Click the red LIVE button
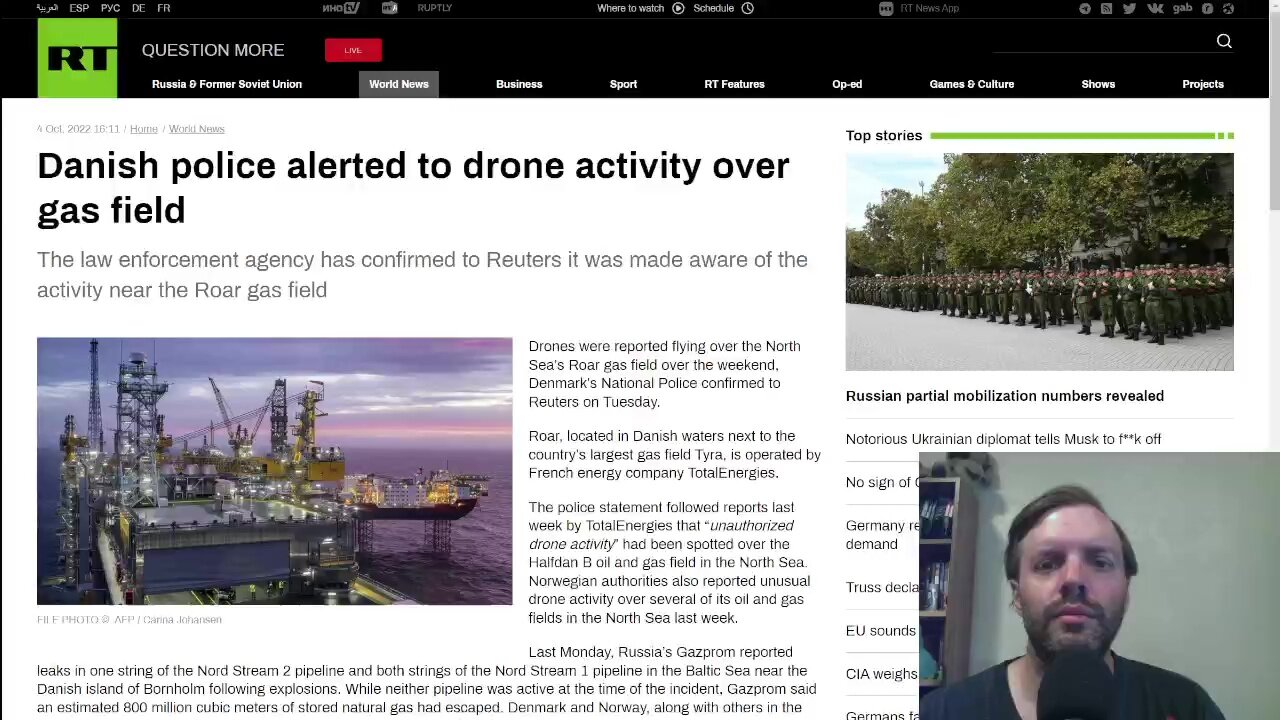 [x=353, y=50]
